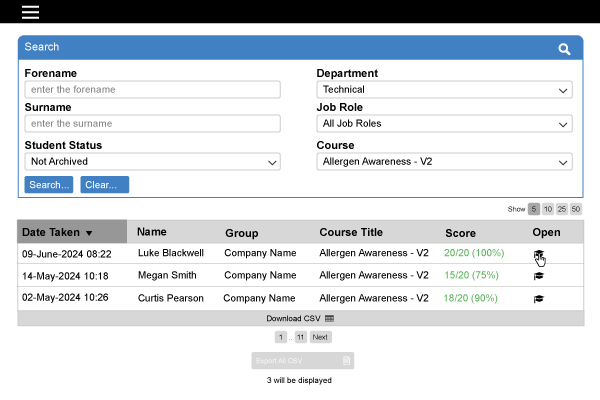The height and width of the screenshot is (400, 600).
Task: Click Export All CSV button
Action: pos(303,361)
